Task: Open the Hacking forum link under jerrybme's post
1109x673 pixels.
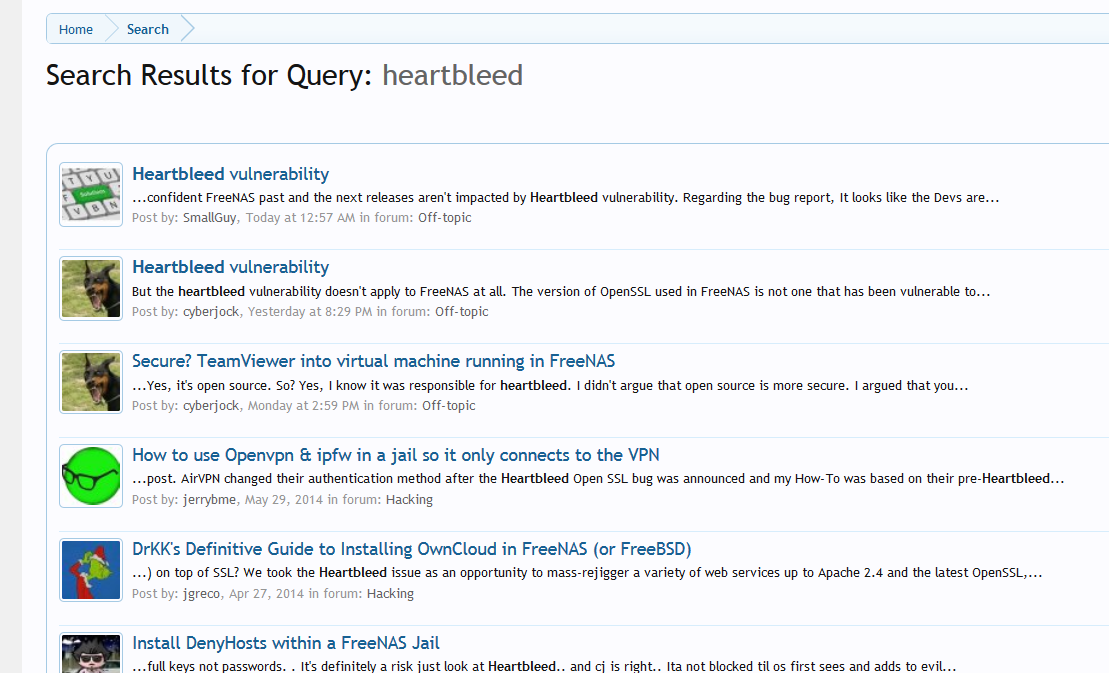Action: pyautogui.click(x=409, y=500)
